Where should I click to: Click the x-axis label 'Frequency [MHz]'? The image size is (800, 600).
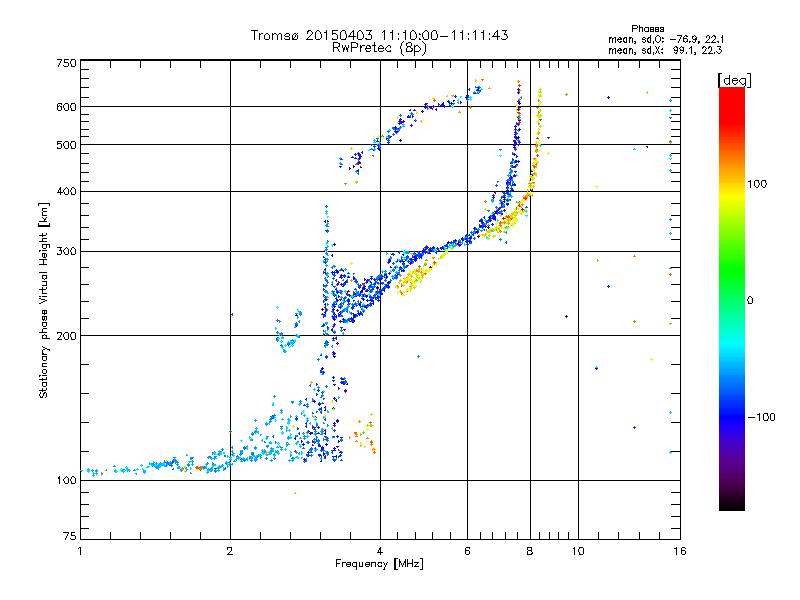click(379, 564)
